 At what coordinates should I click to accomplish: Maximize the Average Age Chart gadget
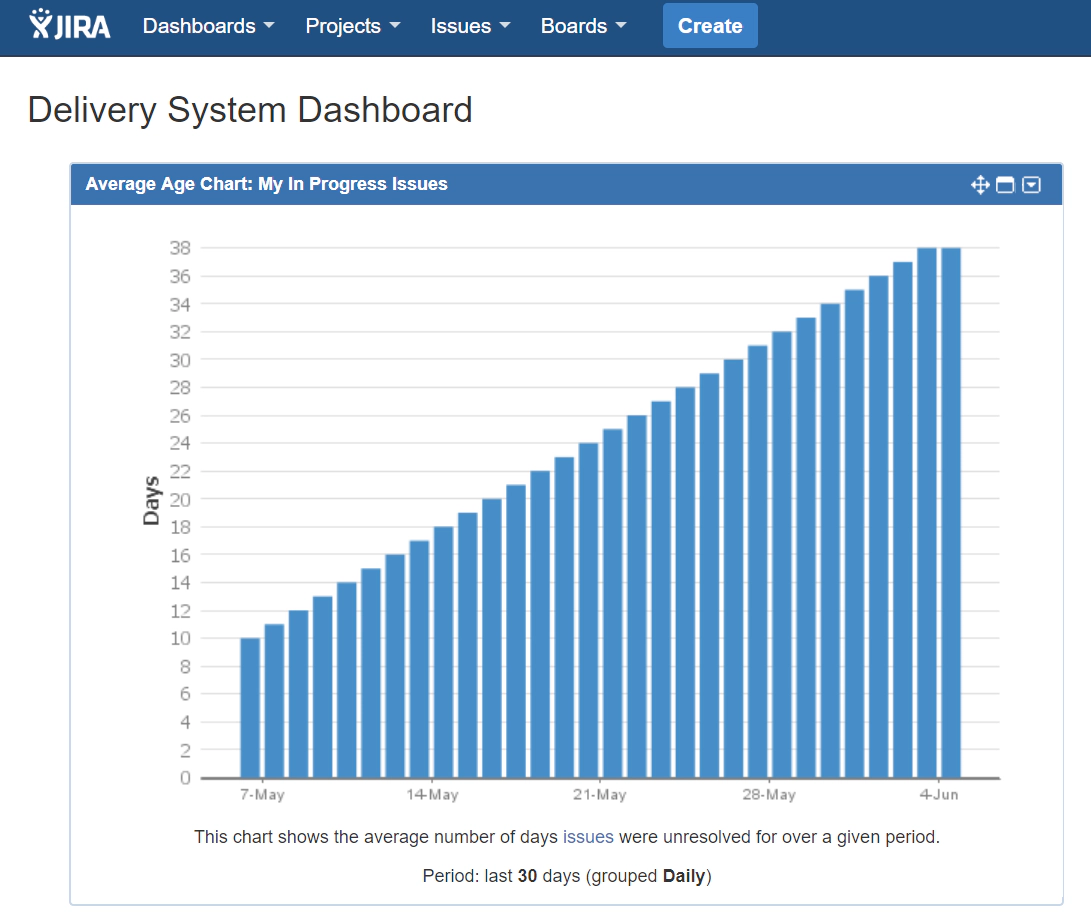1005,184
